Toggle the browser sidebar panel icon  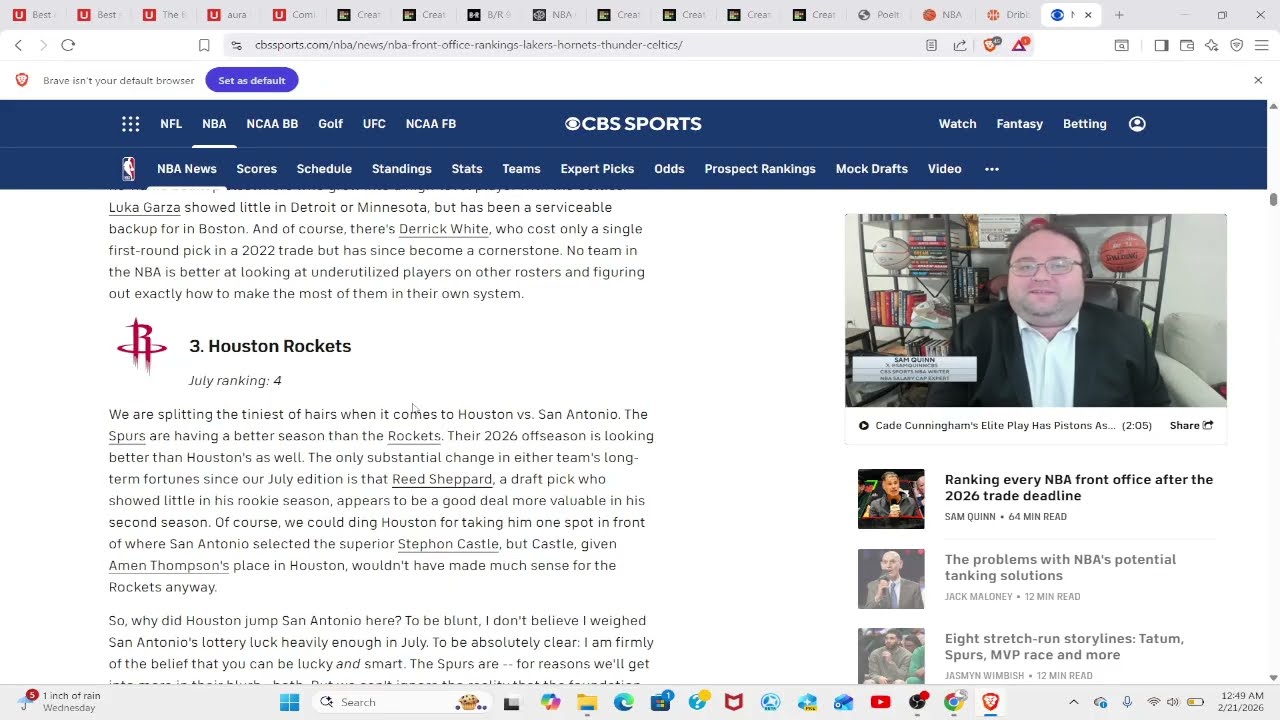pyautogui.click(x=1161, y=45)
